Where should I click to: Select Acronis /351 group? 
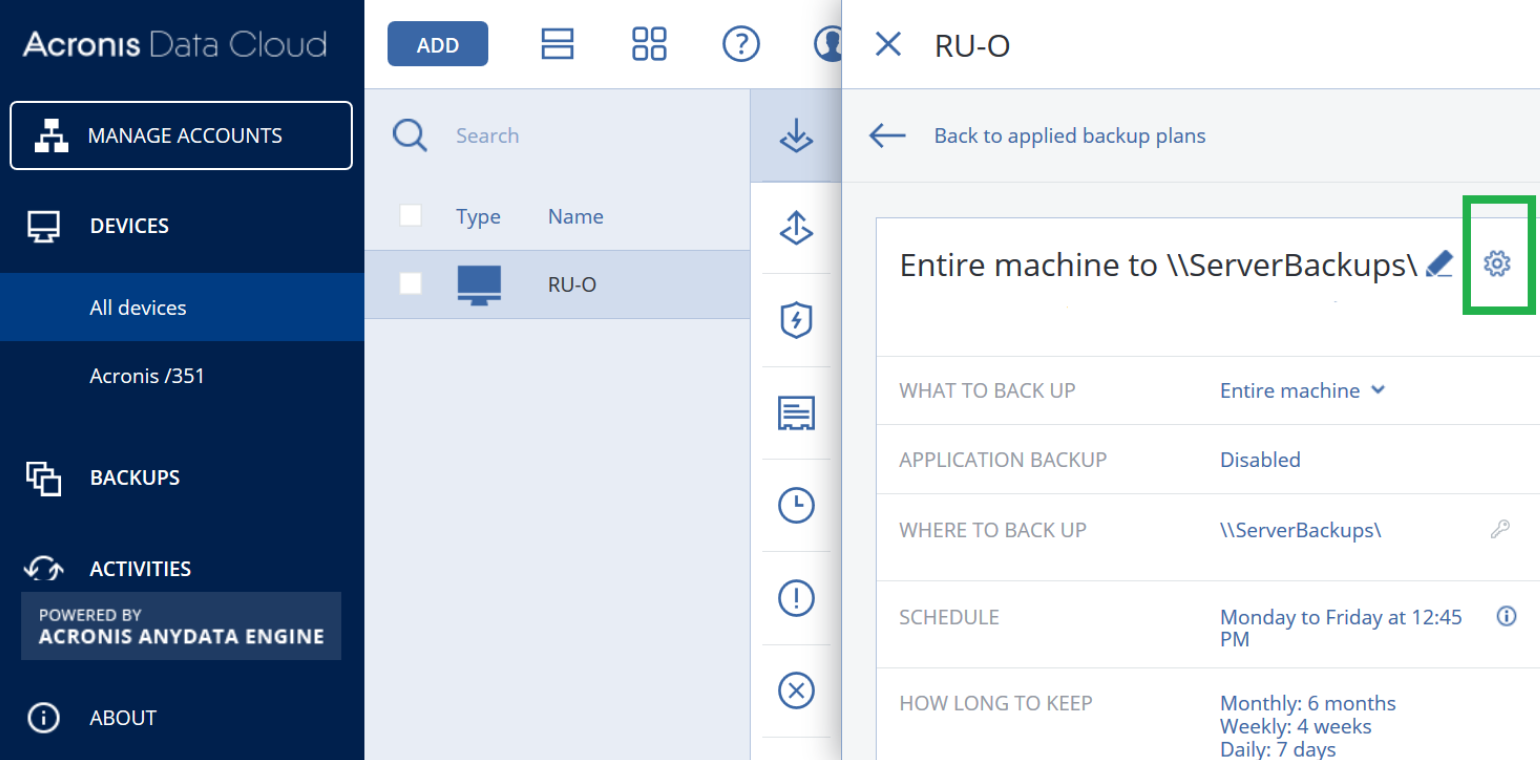pos(147,376)
